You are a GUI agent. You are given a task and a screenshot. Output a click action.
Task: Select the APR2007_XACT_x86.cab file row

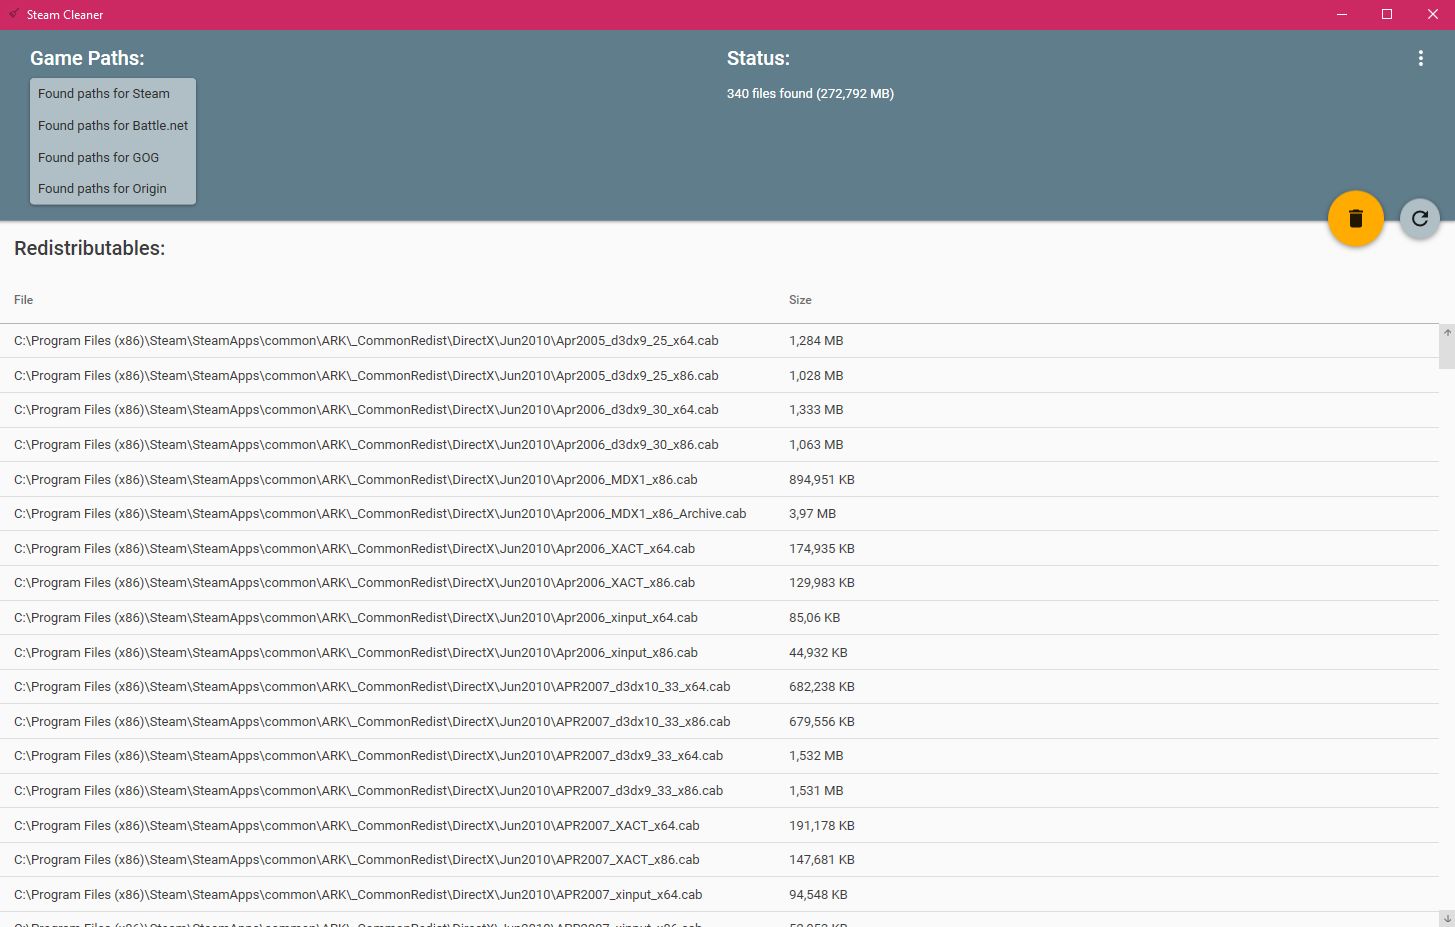click(x=719, y=860)
